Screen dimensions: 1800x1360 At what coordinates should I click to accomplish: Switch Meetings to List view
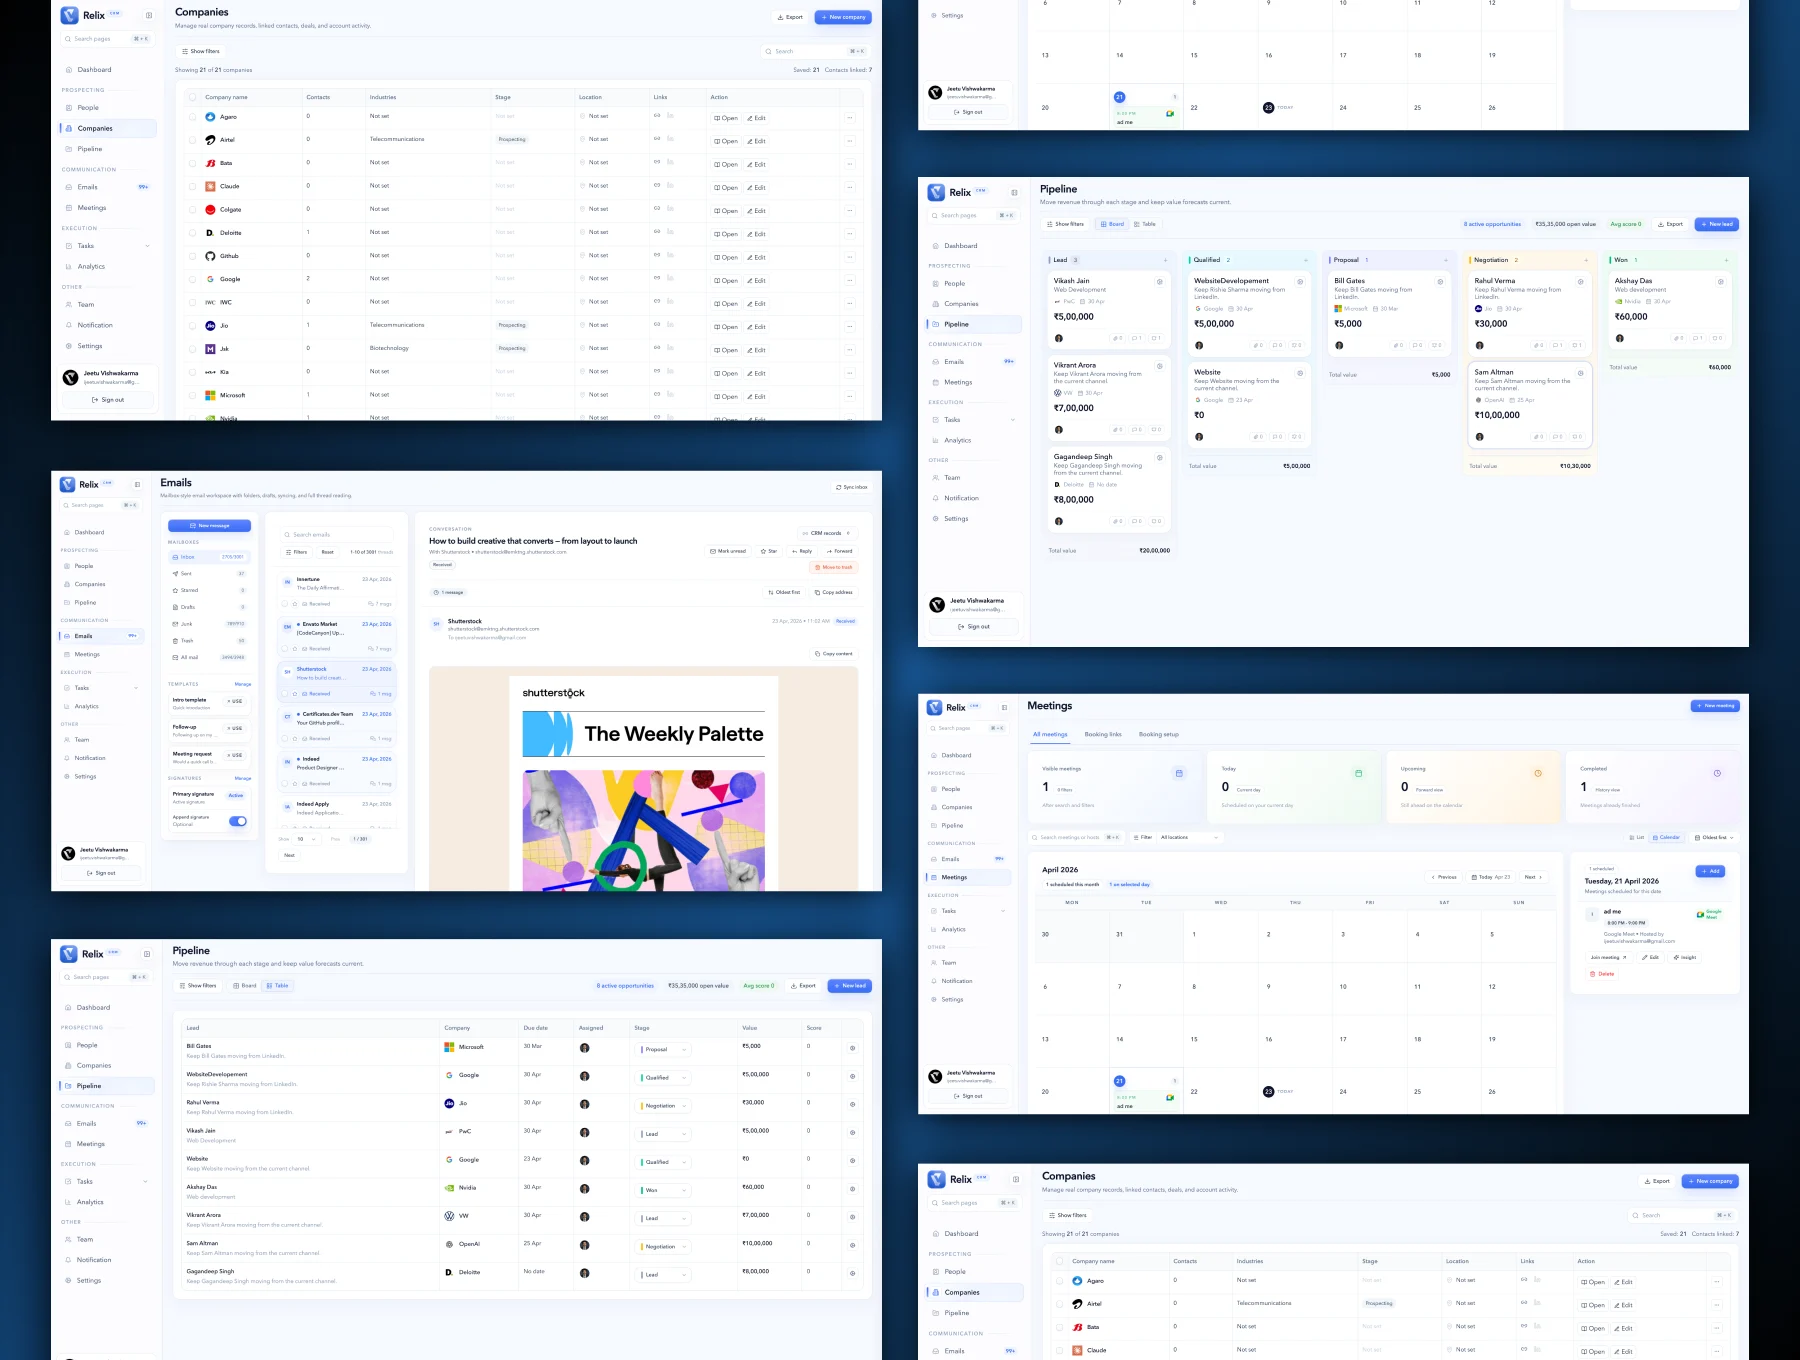[x=1638, y=837]
